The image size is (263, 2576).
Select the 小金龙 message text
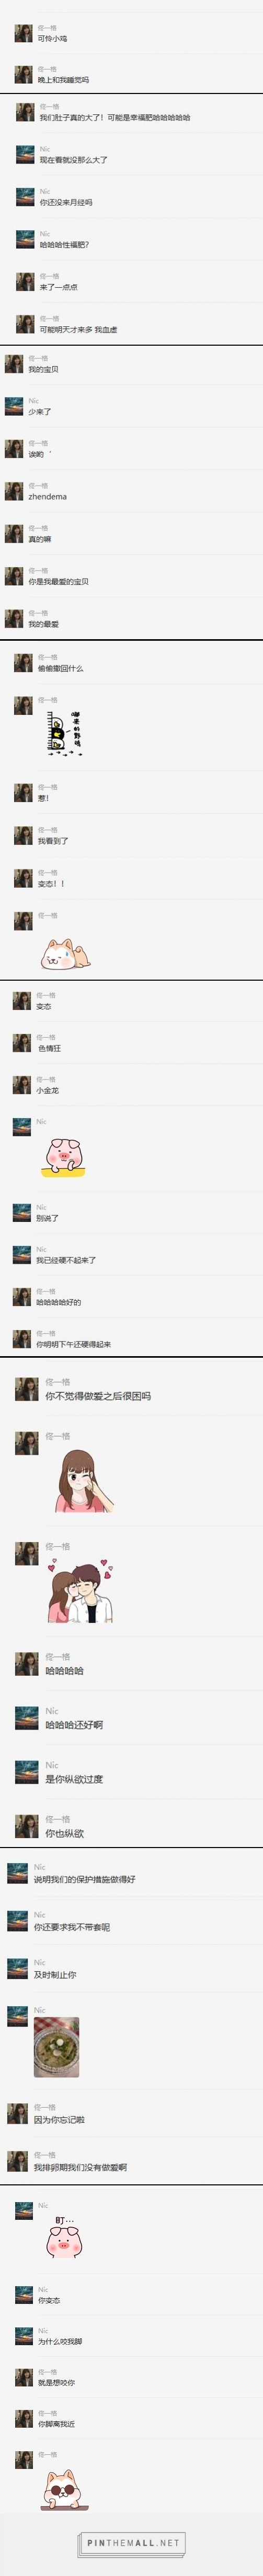click(x=47, y=1090)
